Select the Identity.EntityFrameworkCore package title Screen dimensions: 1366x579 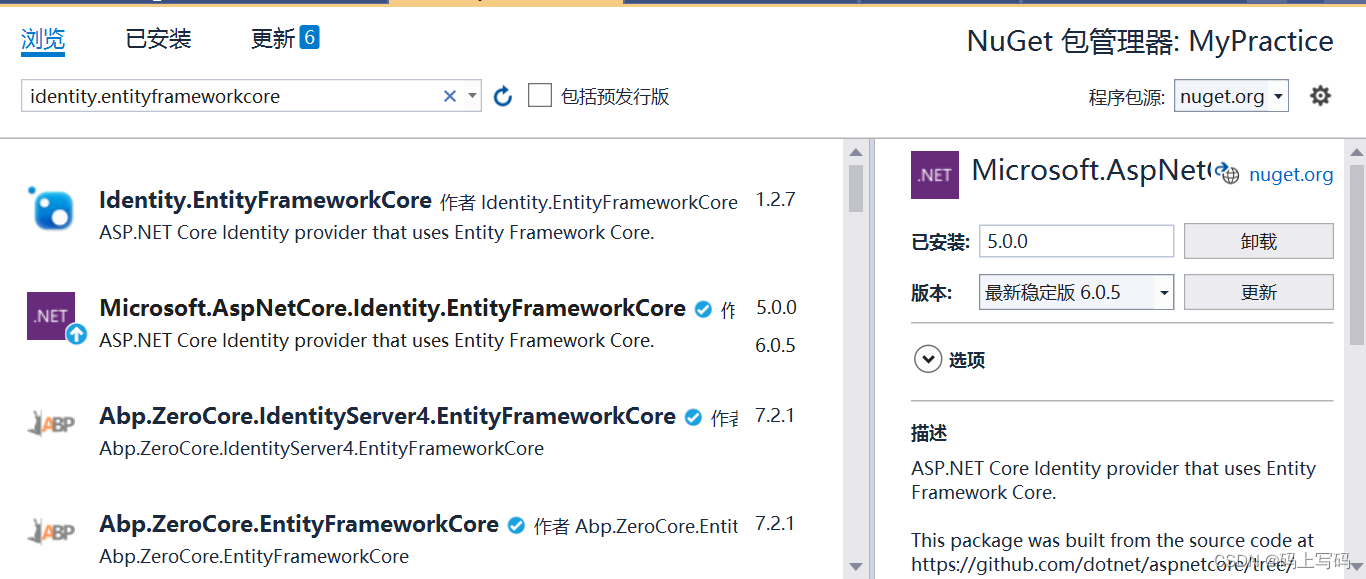tap(265, 200)
